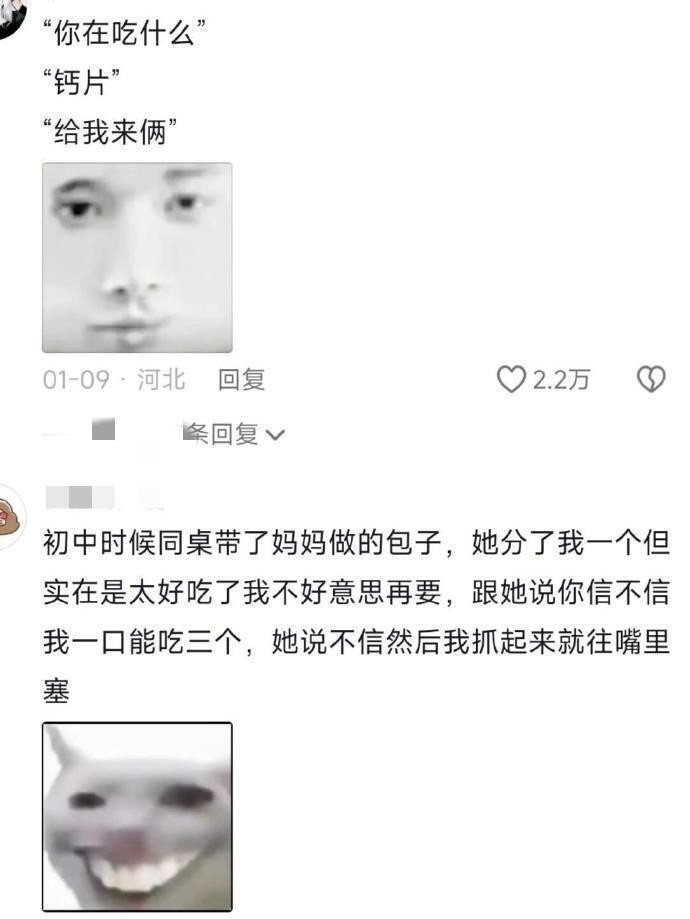Open the blurry human face meme image
690x919 pixels.
pos(137,257)
